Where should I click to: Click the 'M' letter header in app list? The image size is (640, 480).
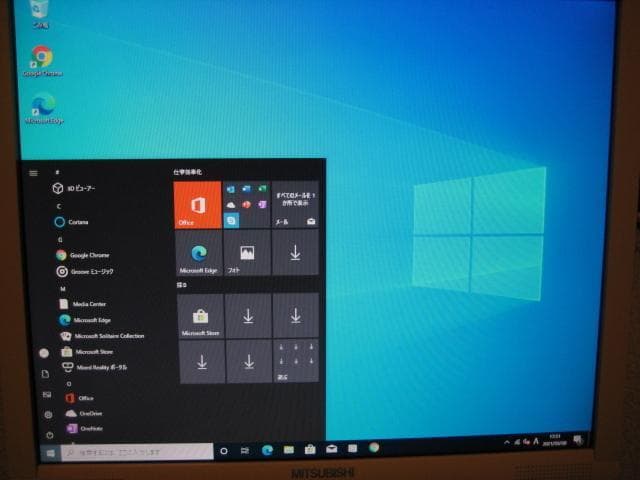[63, 289]
